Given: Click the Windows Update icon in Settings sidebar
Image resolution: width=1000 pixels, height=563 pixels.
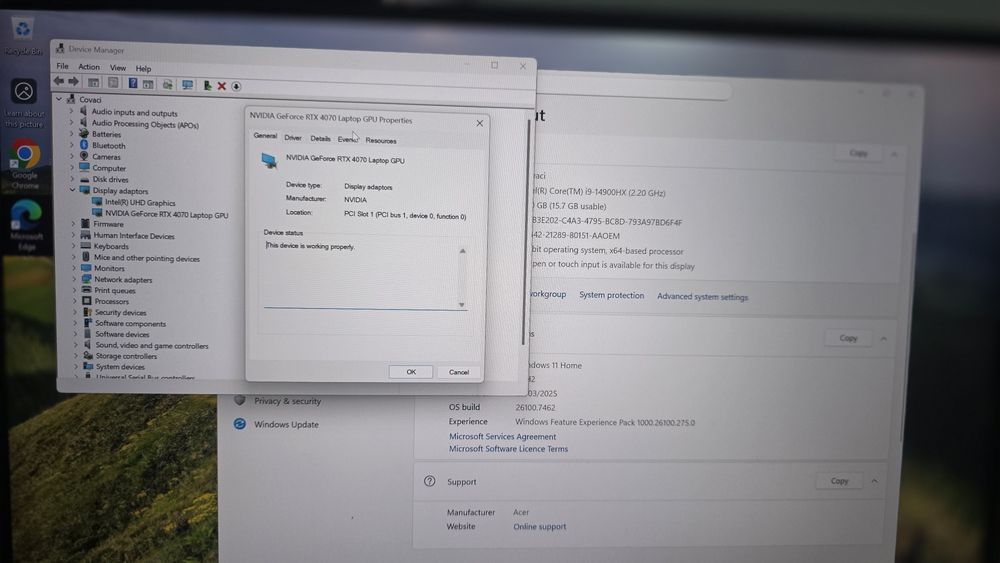Looking at the screenshot, I should point(240,423).
